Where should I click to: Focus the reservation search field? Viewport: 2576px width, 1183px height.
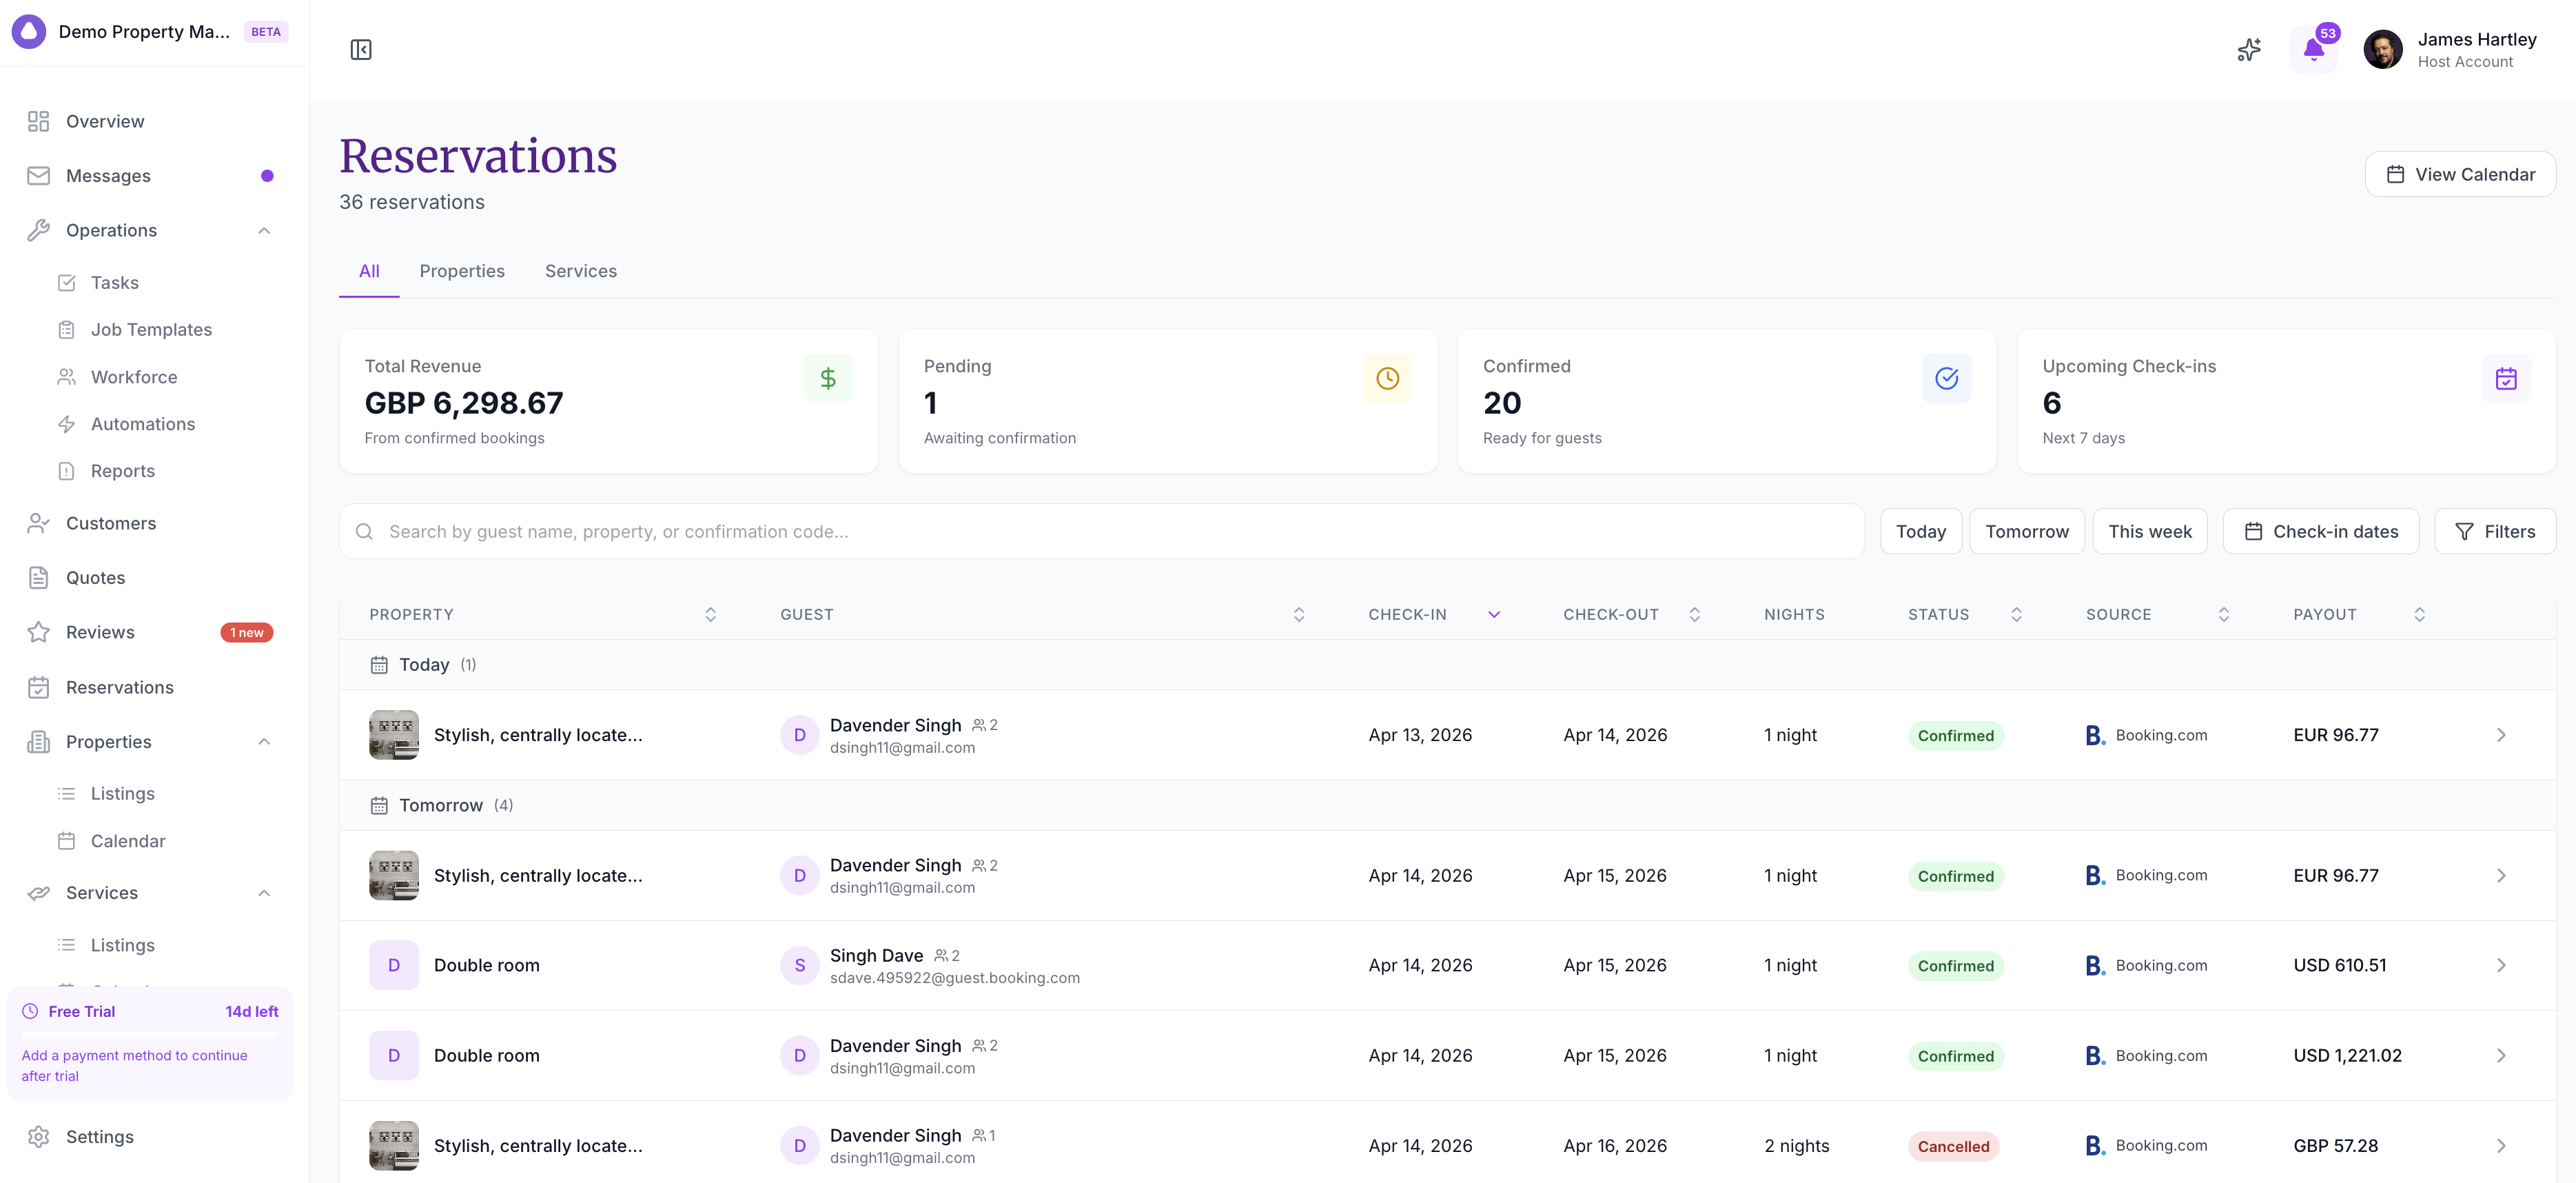(1102, 532)
